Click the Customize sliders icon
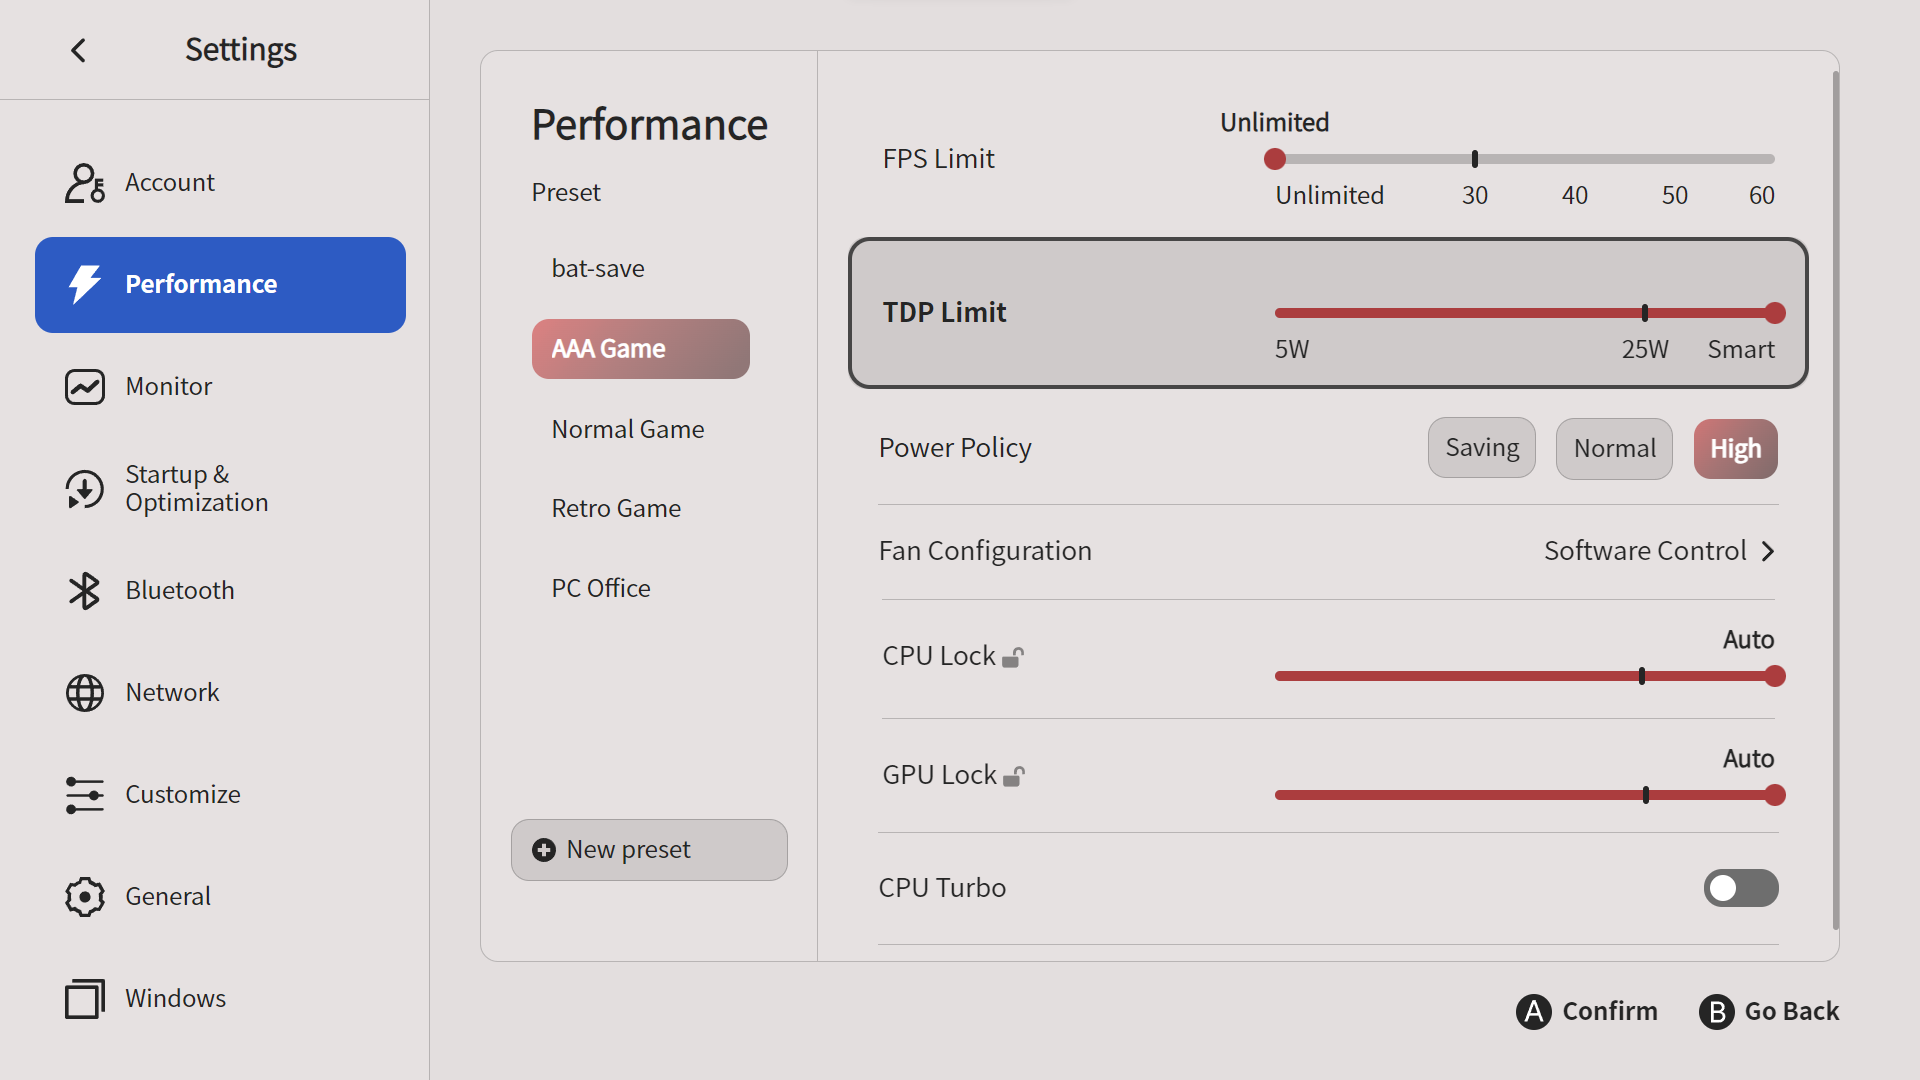This screenshot has height=1080, width=1920. coord(85,795)
